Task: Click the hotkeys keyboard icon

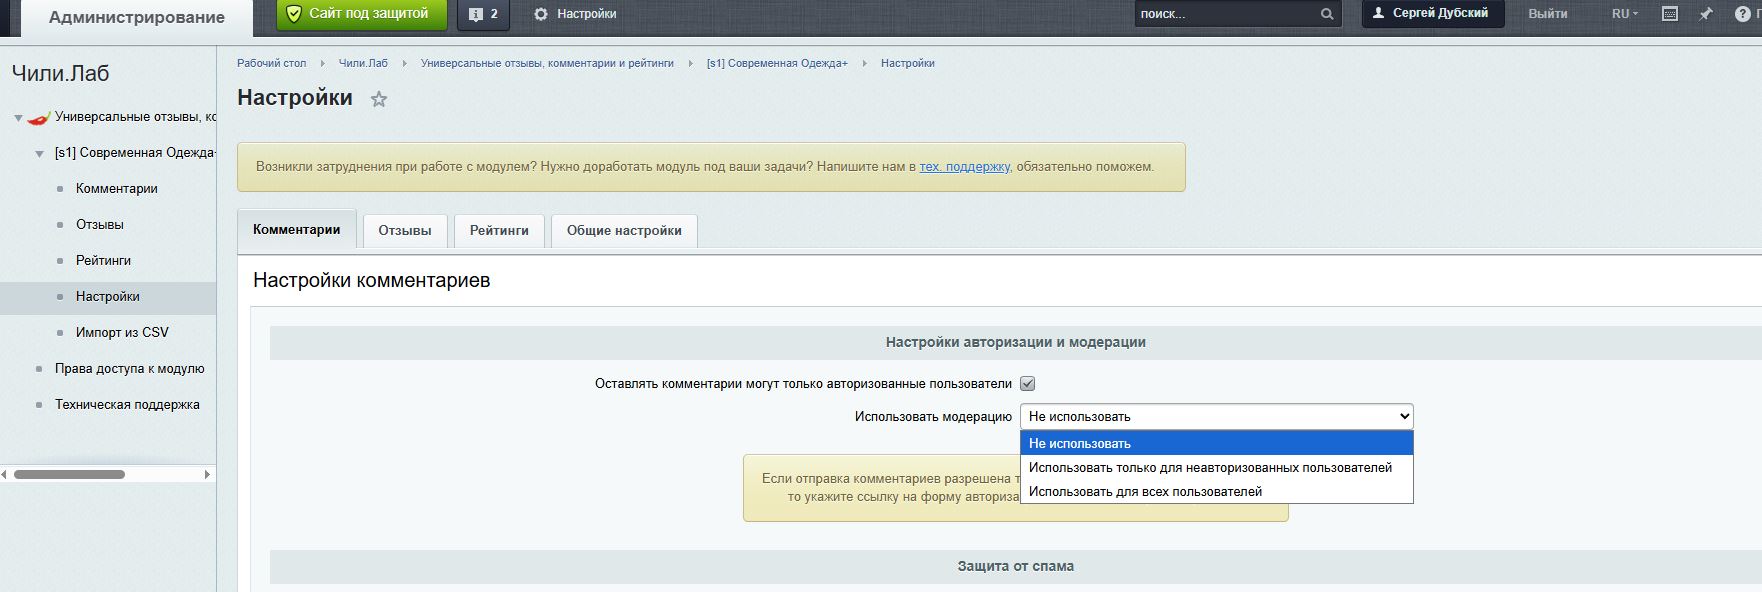Action: [x=1669, y=14]
